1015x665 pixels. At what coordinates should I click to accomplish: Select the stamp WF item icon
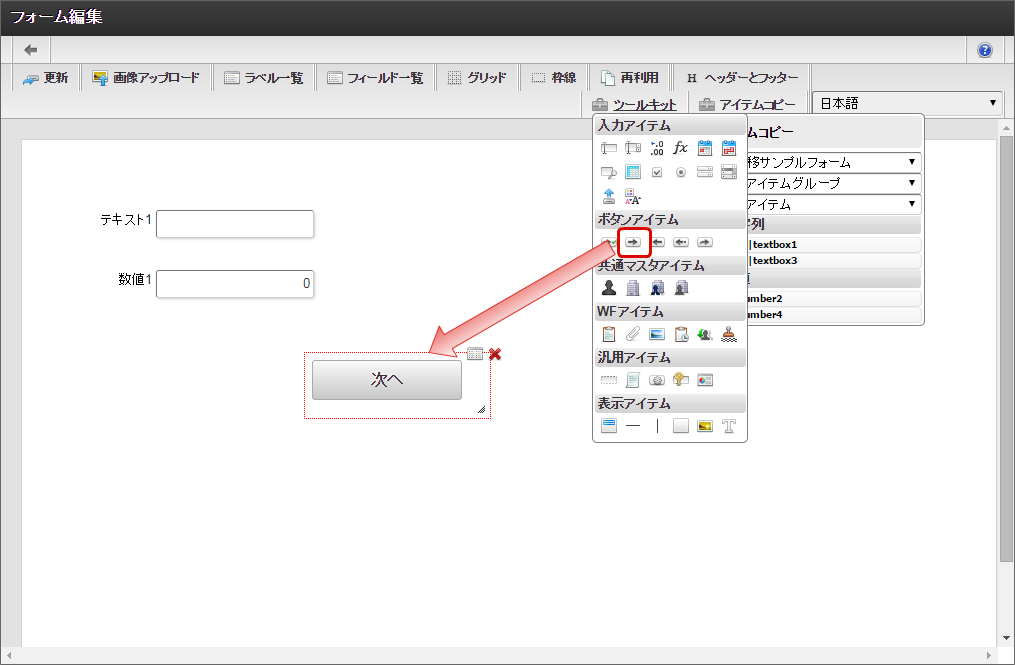pyautogui.click(x=729, y=334)
